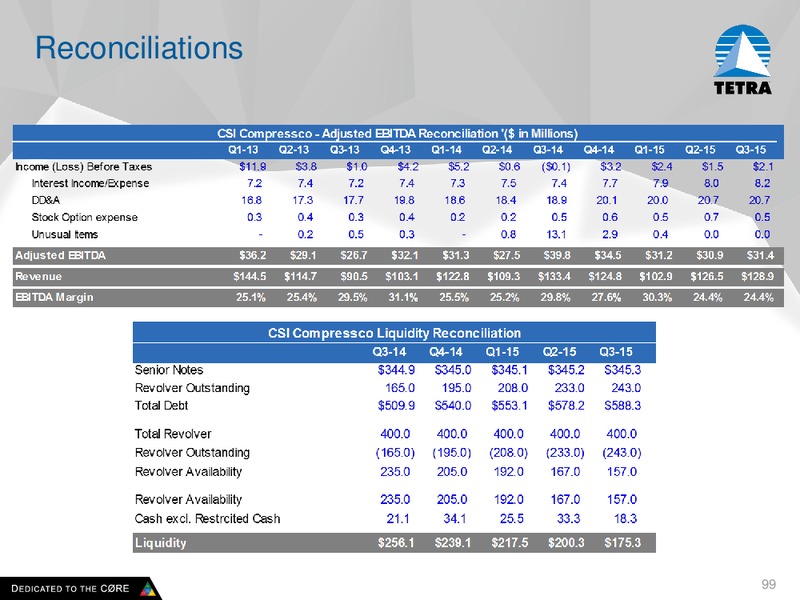Click the Total Revolver row label

click(173, 434)
